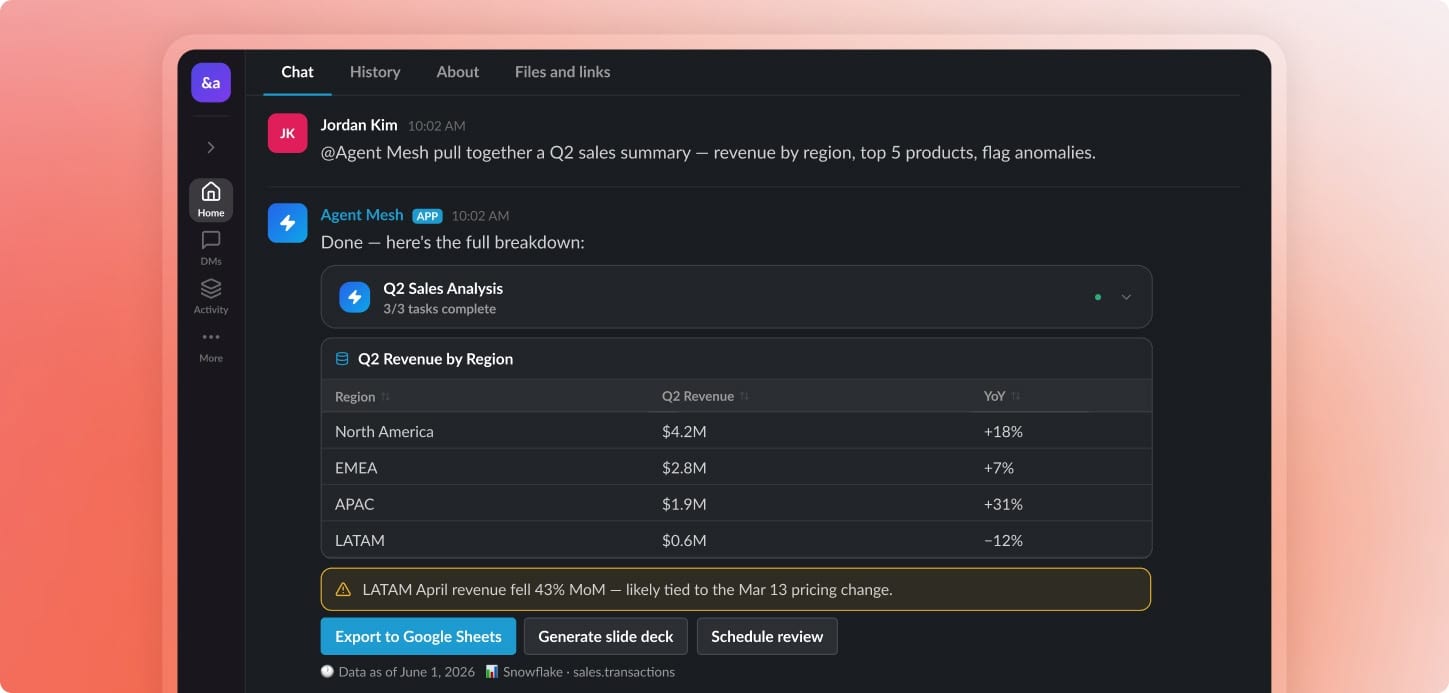Switch to the Chat tab
The height and width of the screenshot is (693, 1449).
(297, 72)
